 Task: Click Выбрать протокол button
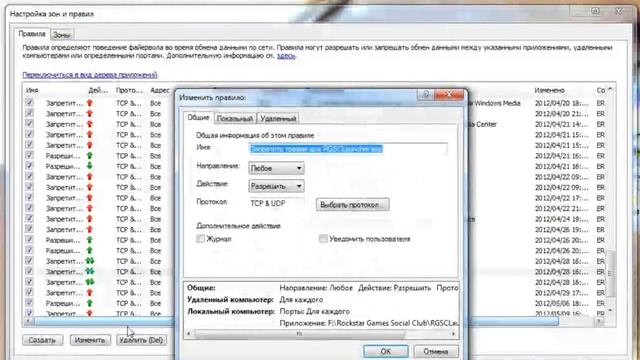(x=353, y=204)
